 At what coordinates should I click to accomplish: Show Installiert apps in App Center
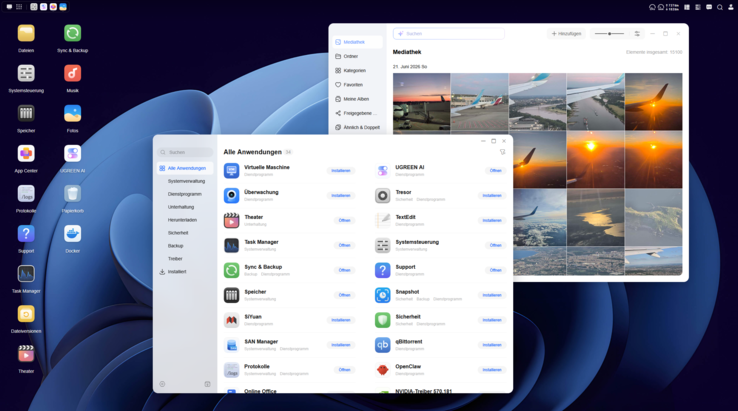177,272
